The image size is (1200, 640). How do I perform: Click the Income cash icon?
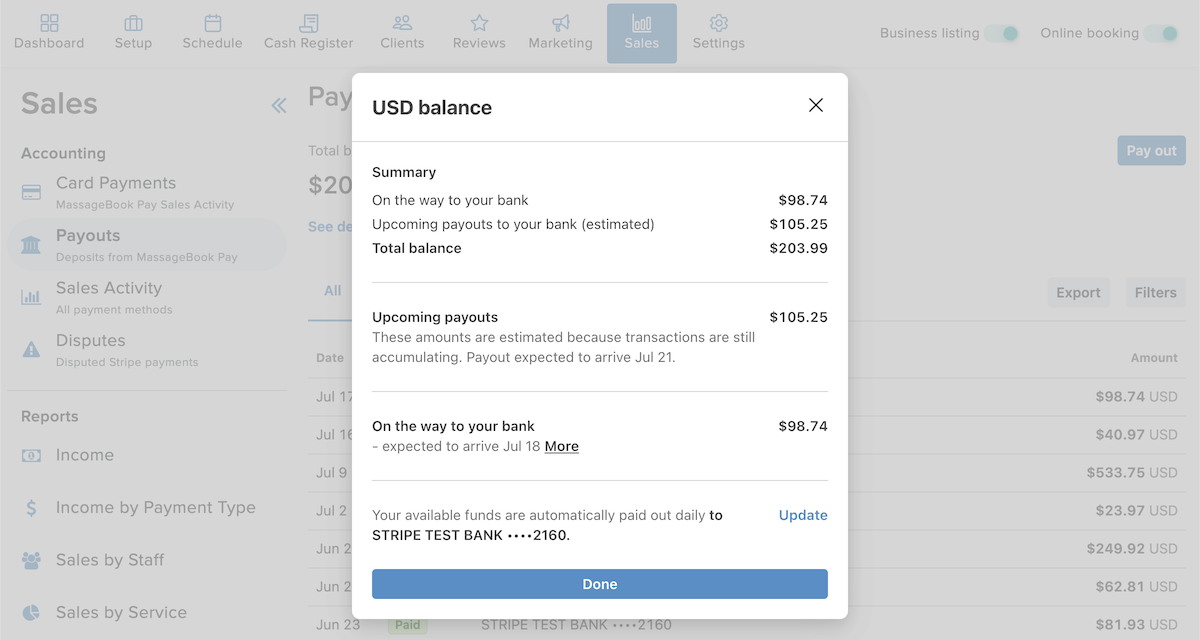31,455
